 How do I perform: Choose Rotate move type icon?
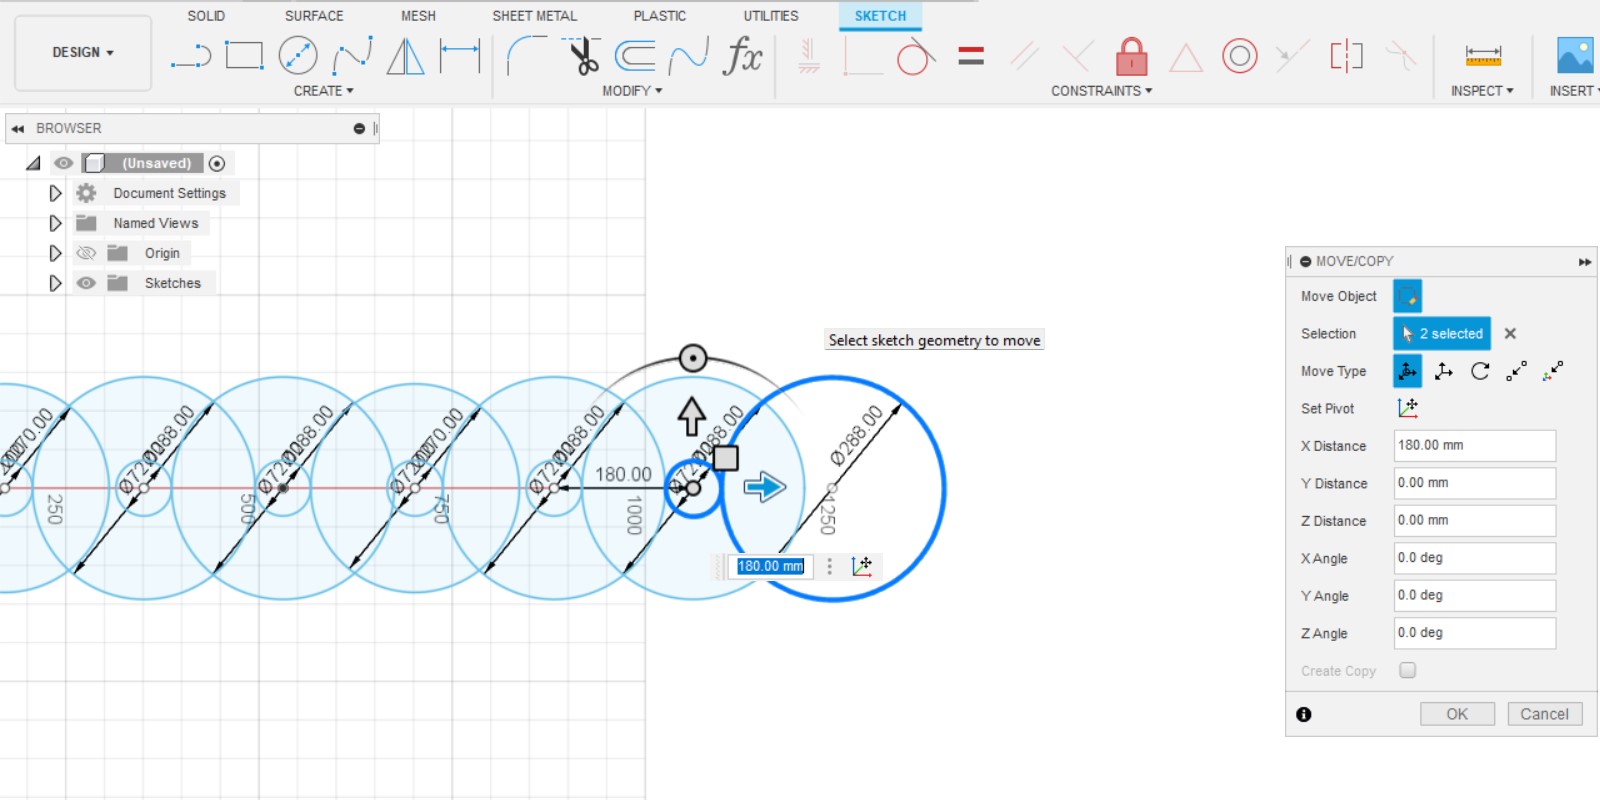1480,371
